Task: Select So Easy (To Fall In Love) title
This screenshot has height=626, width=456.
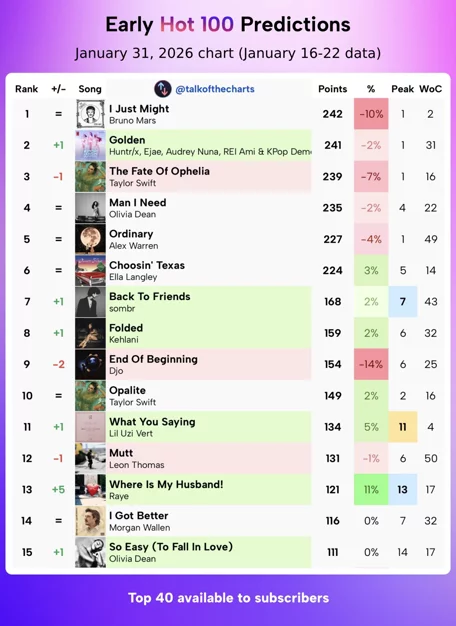Action: click(171, 547)
